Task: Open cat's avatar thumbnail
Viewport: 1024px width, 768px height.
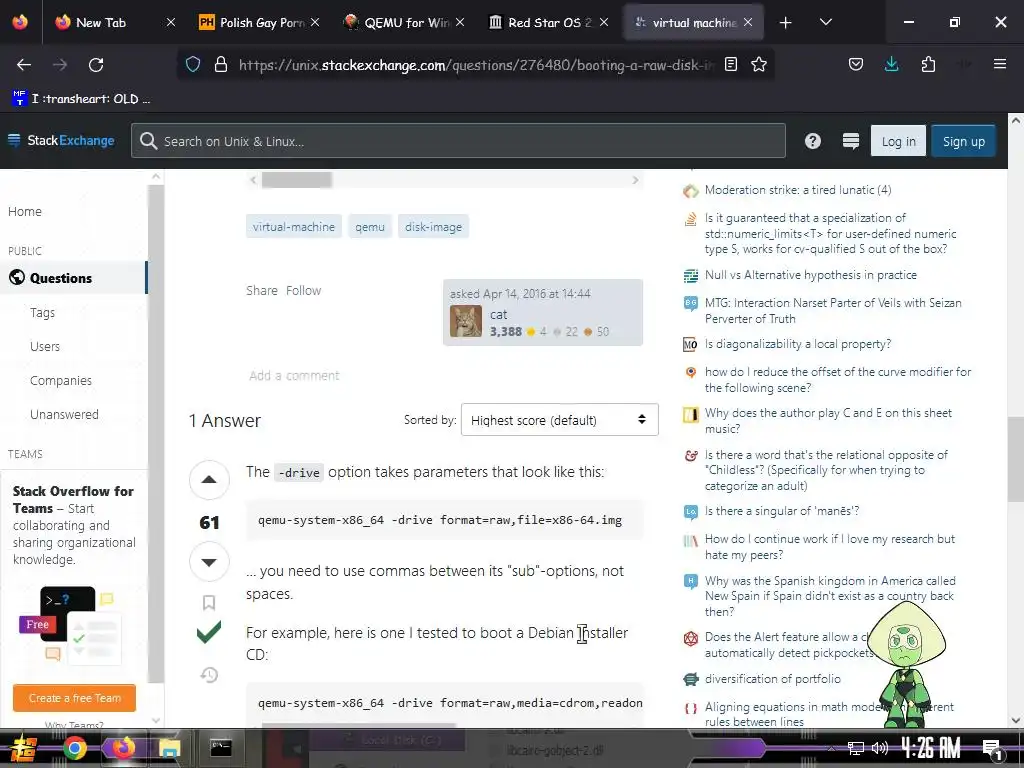Action: click(466, 321)
